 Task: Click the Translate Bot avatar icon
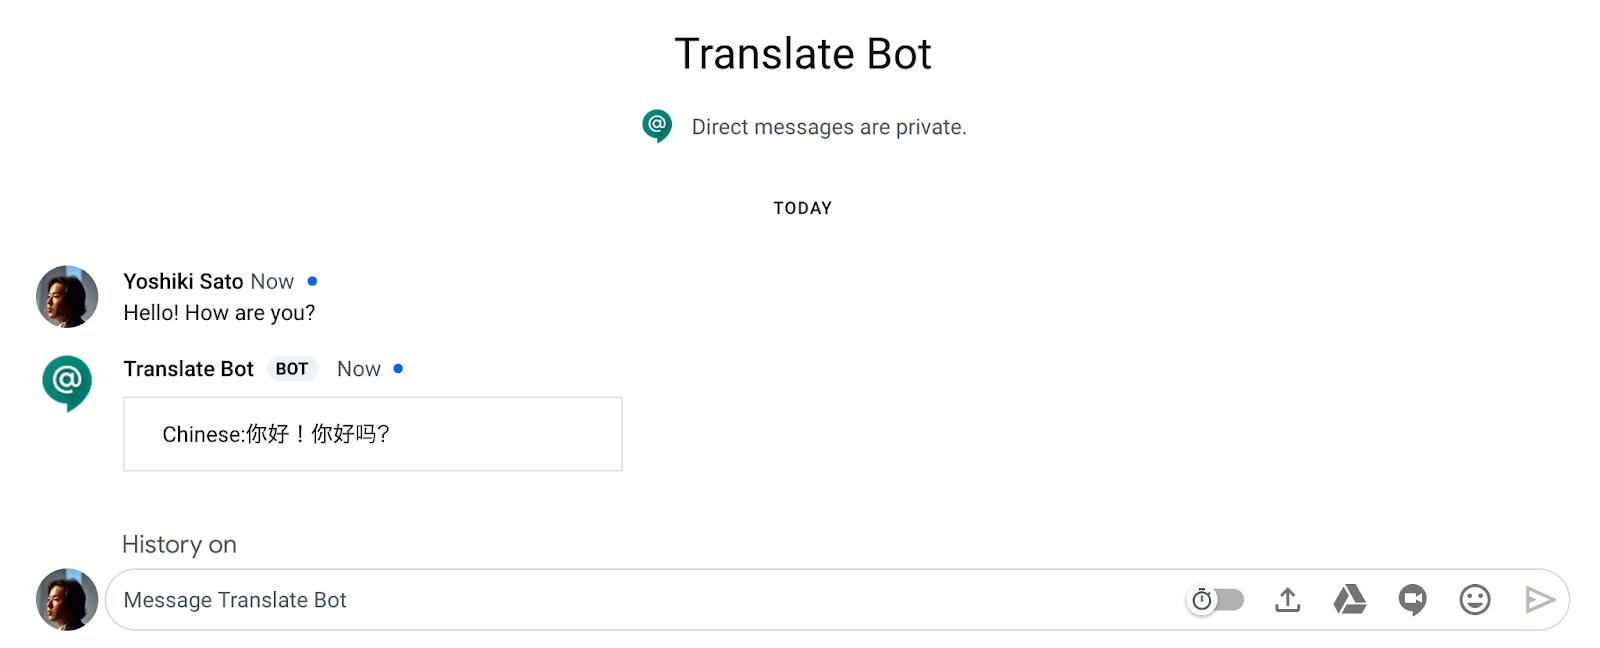click(67, 383)
